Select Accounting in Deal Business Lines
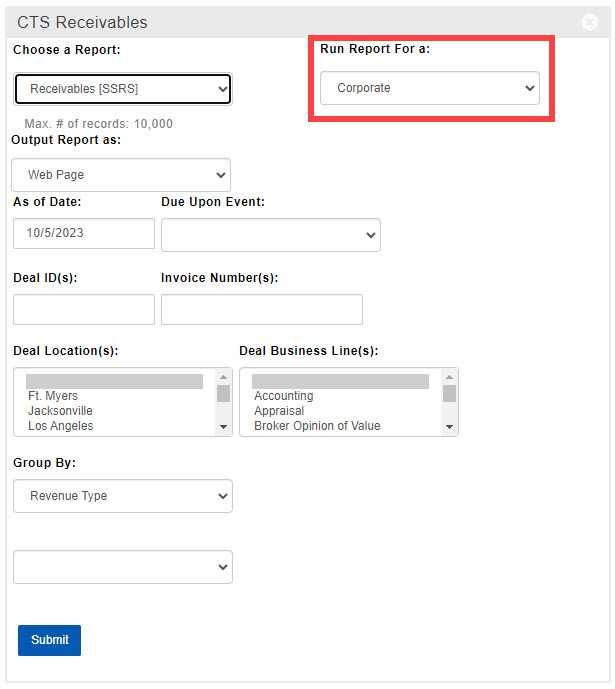 (x=283, y=396)
